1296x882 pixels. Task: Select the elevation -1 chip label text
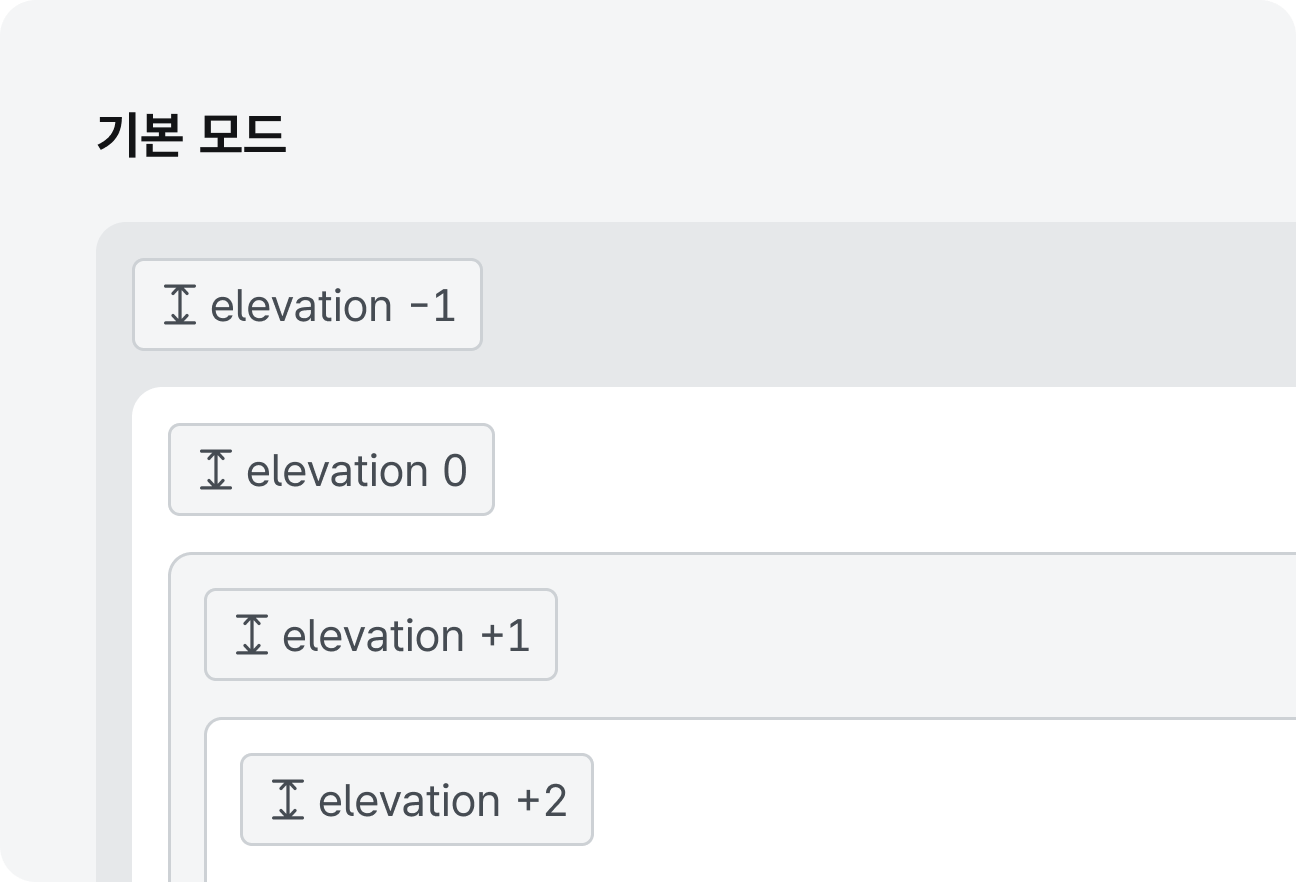[x=333, y=306]
